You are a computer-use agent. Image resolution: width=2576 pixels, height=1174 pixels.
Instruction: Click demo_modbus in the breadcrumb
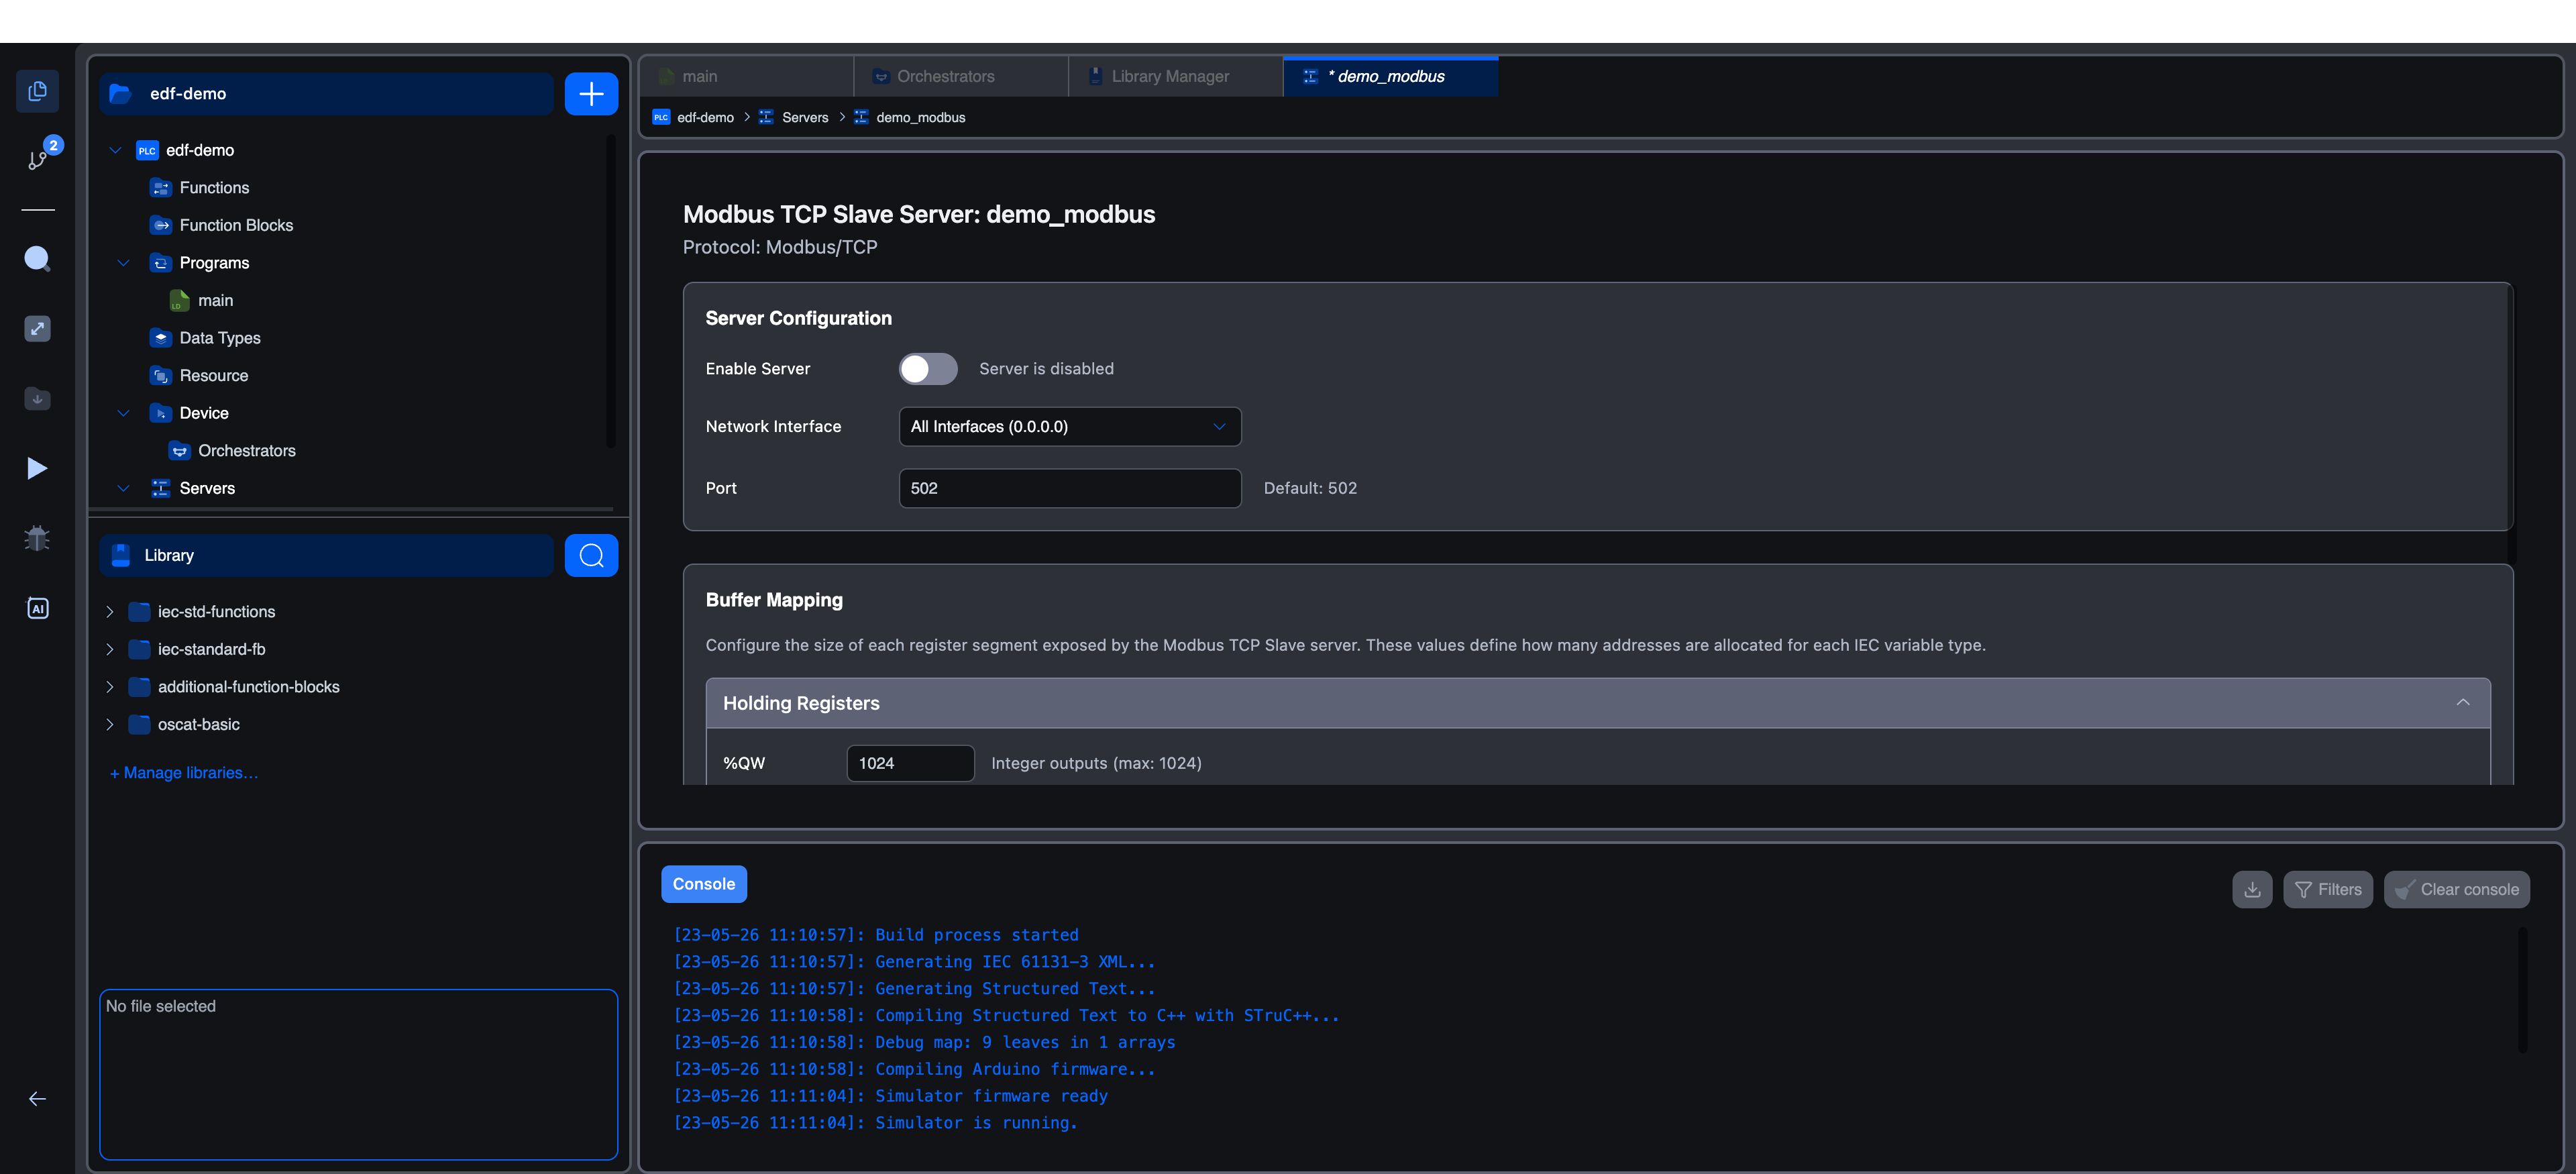[920, 117]
